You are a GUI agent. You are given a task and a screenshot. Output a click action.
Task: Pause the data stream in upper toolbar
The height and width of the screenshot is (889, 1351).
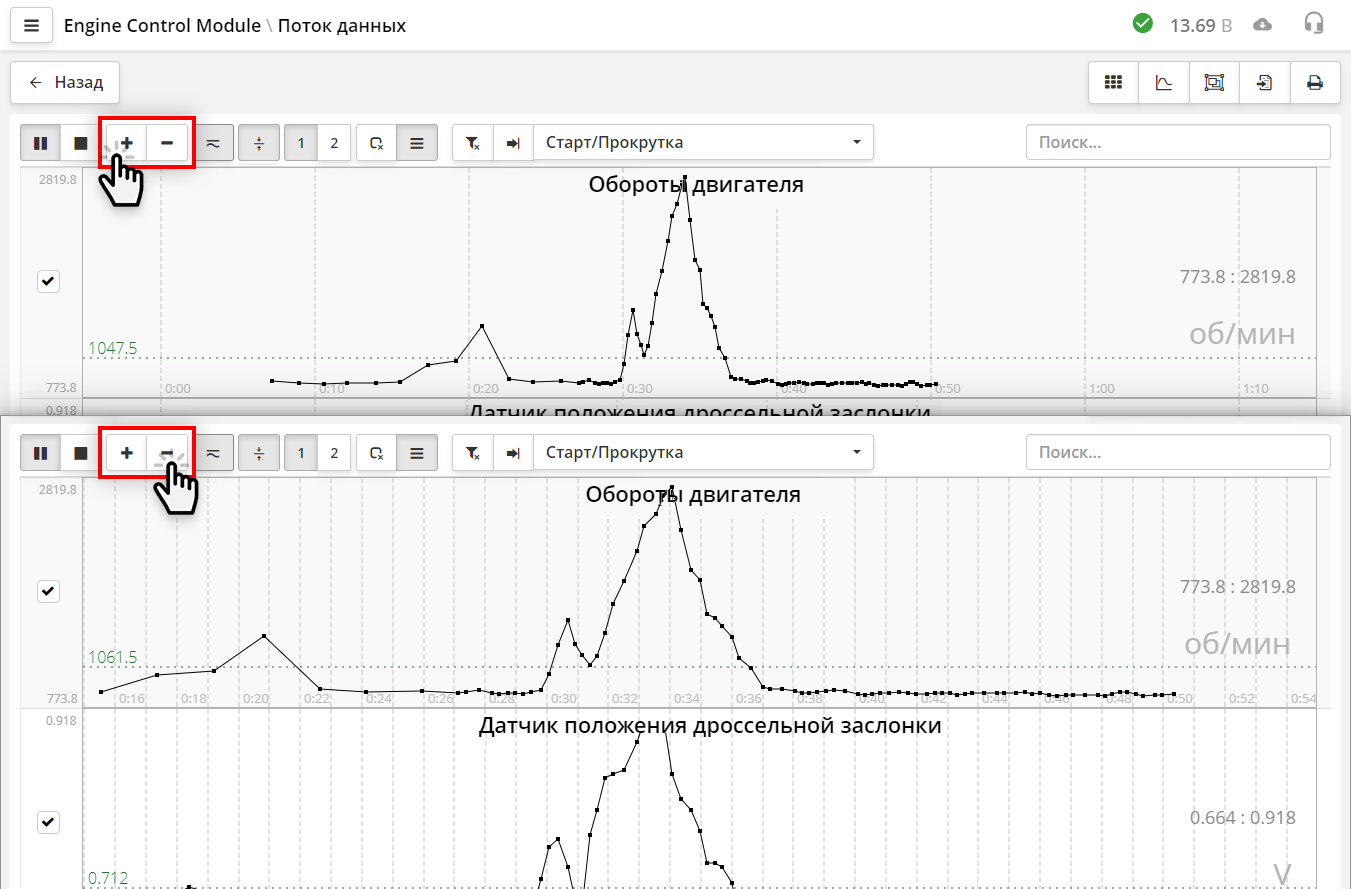pos(41,143)
